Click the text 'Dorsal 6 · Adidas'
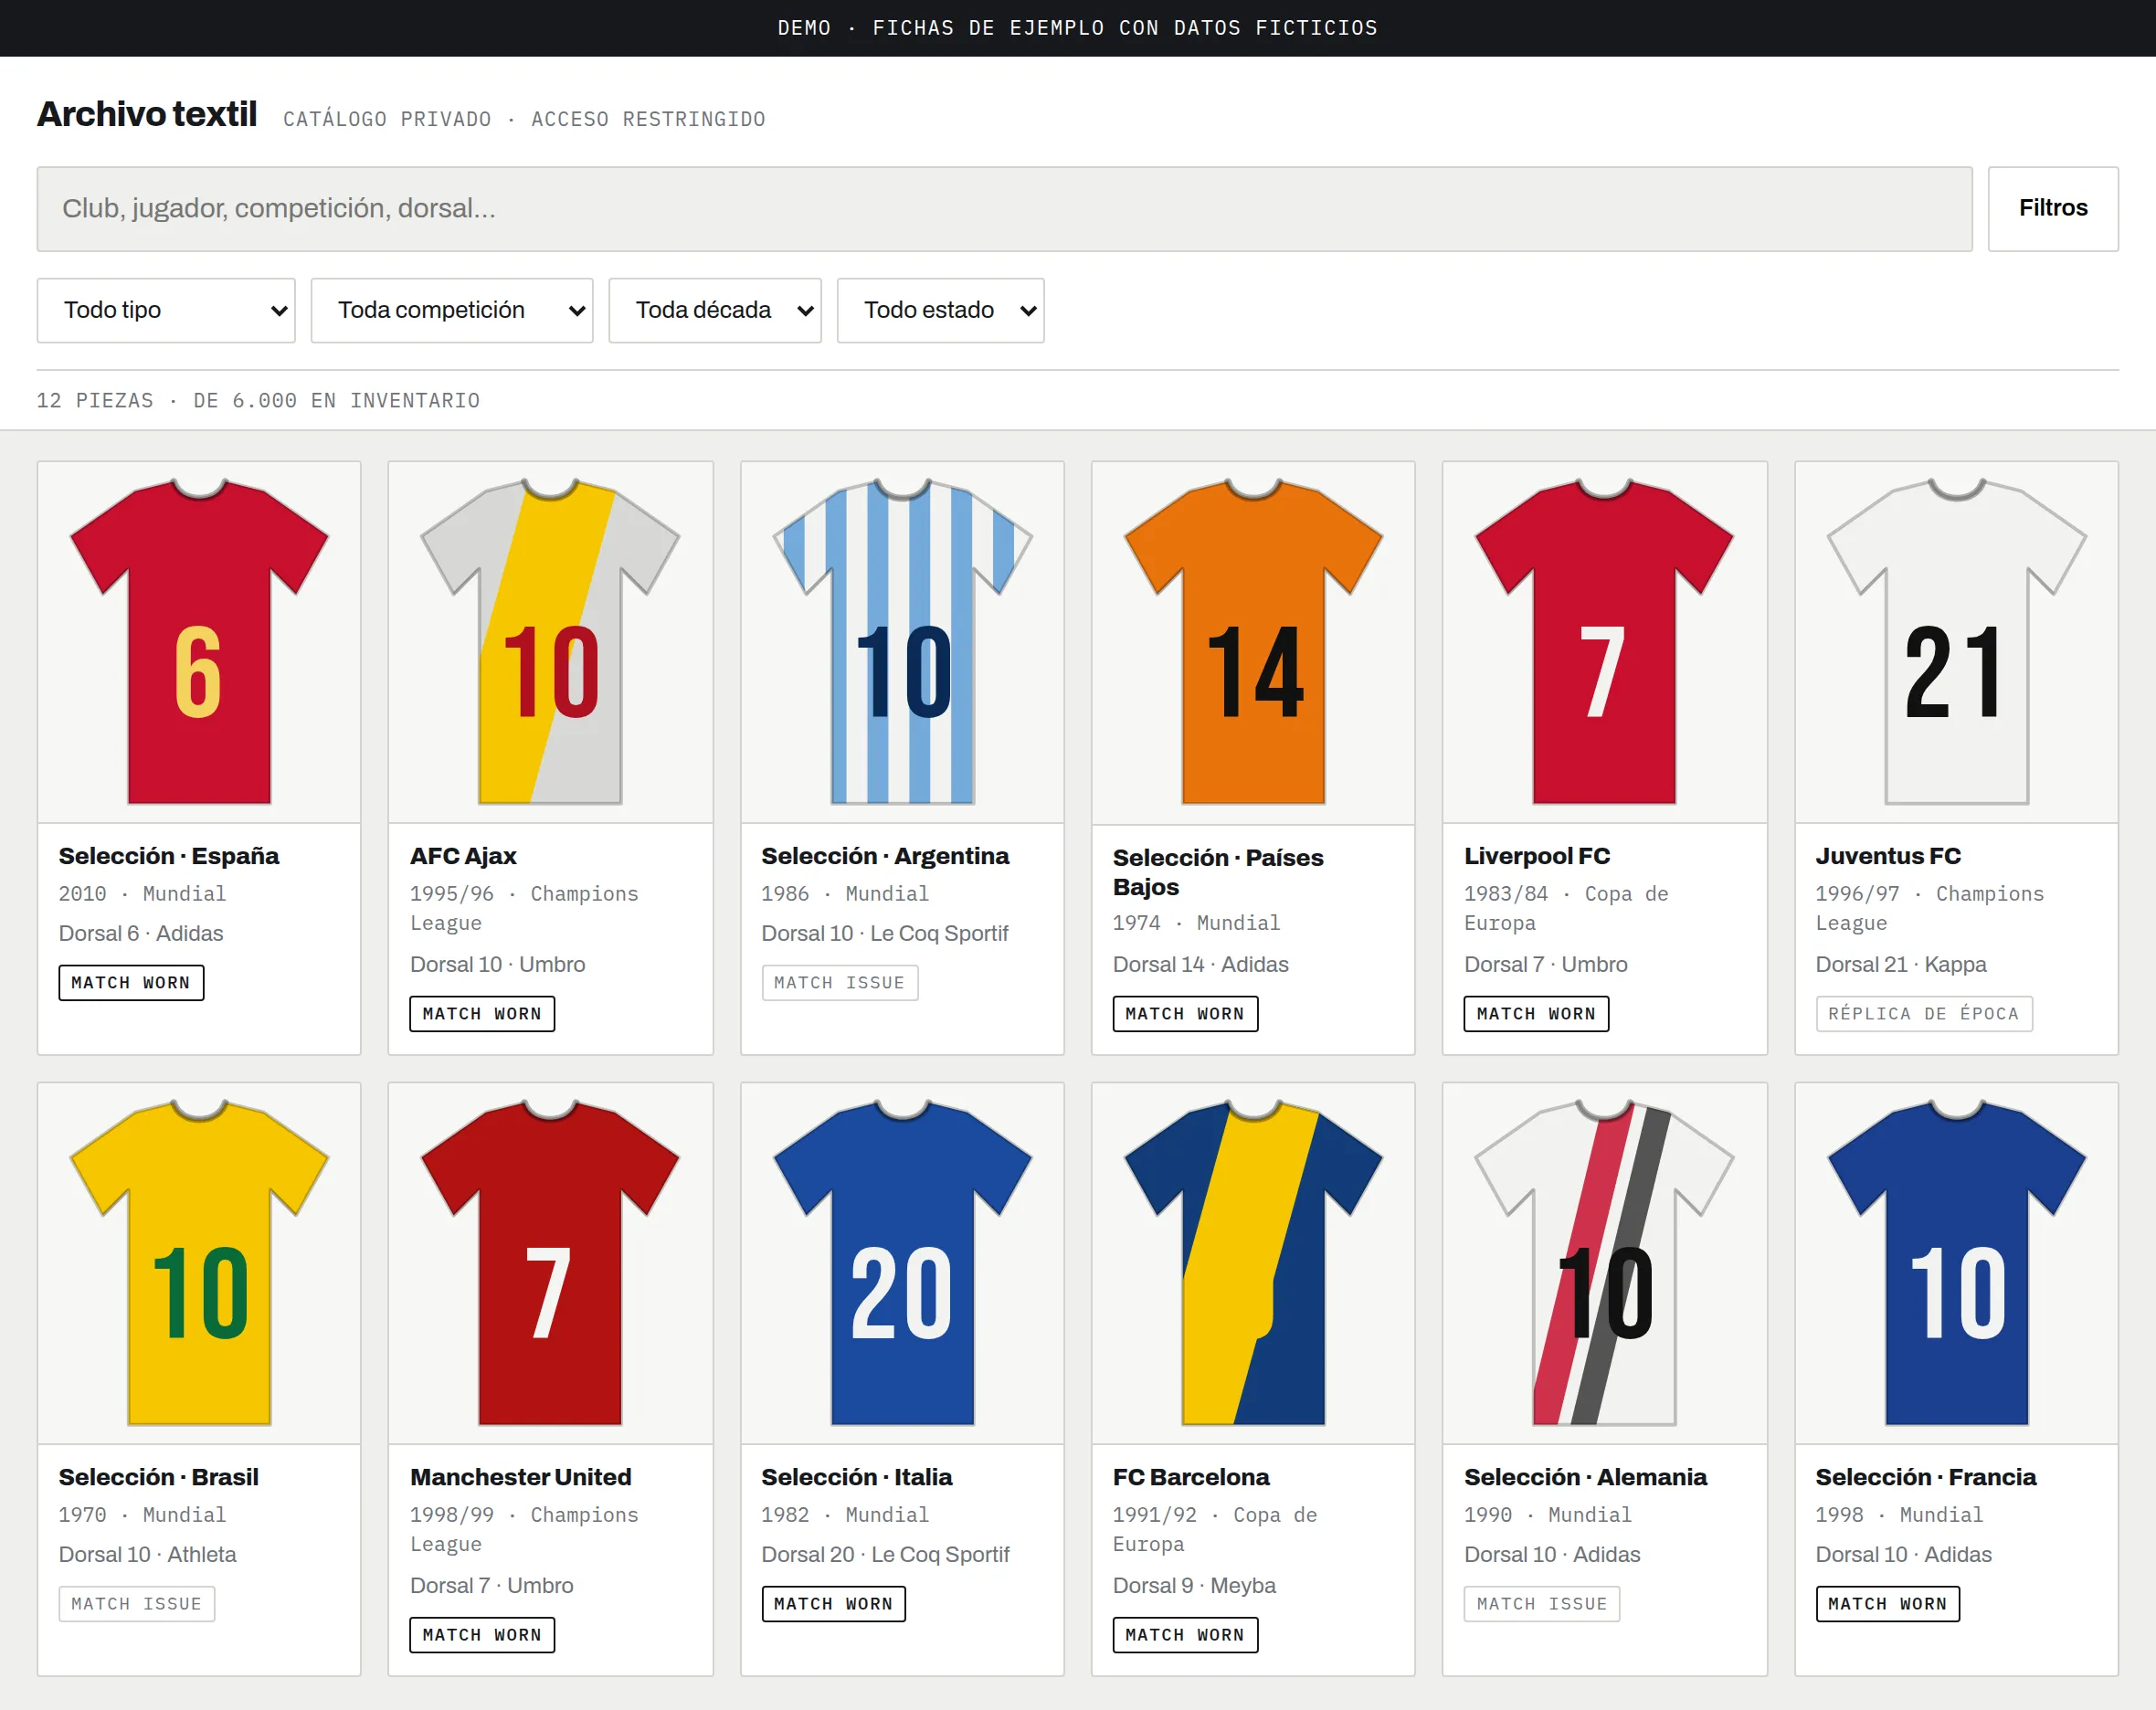 pyautogui.click(x=141, y=933)
